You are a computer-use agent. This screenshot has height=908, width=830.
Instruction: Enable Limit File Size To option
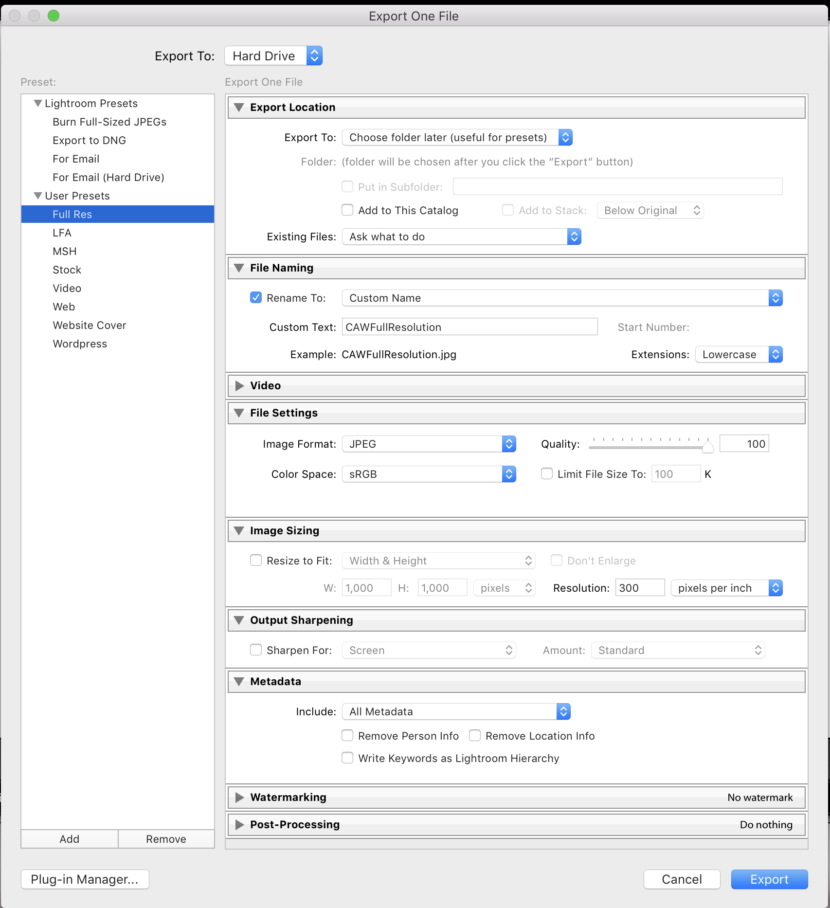click(x=546, y=473)
